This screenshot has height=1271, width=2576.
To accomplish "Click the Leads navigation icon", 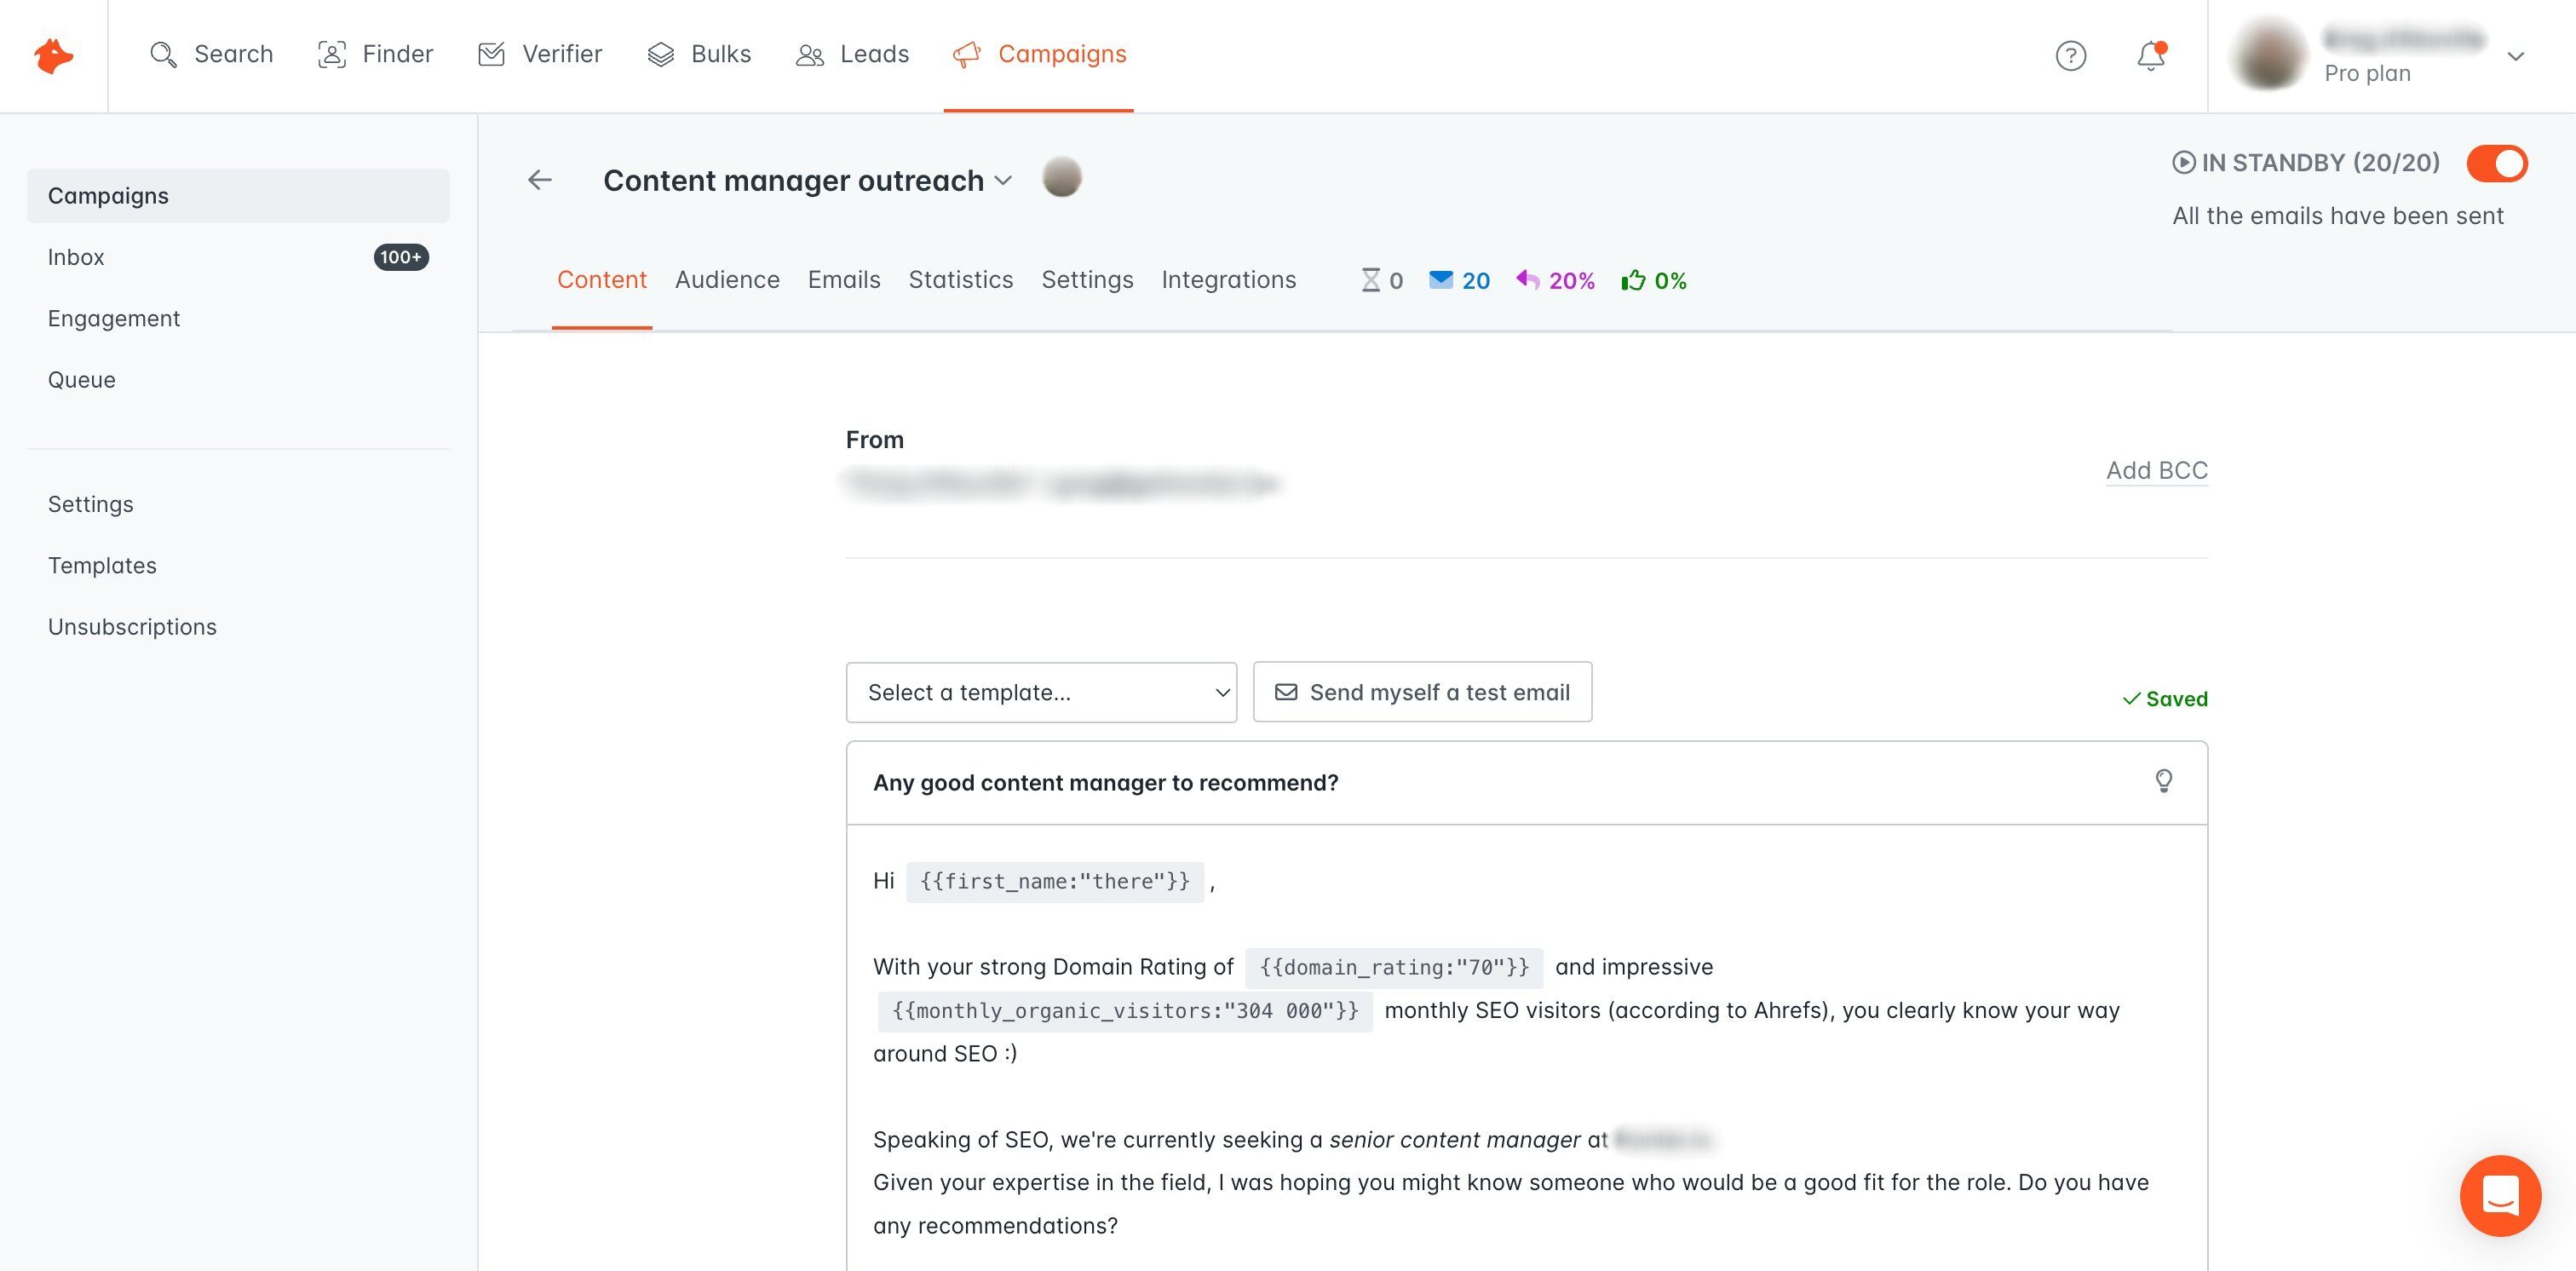I will pos(808,55).
